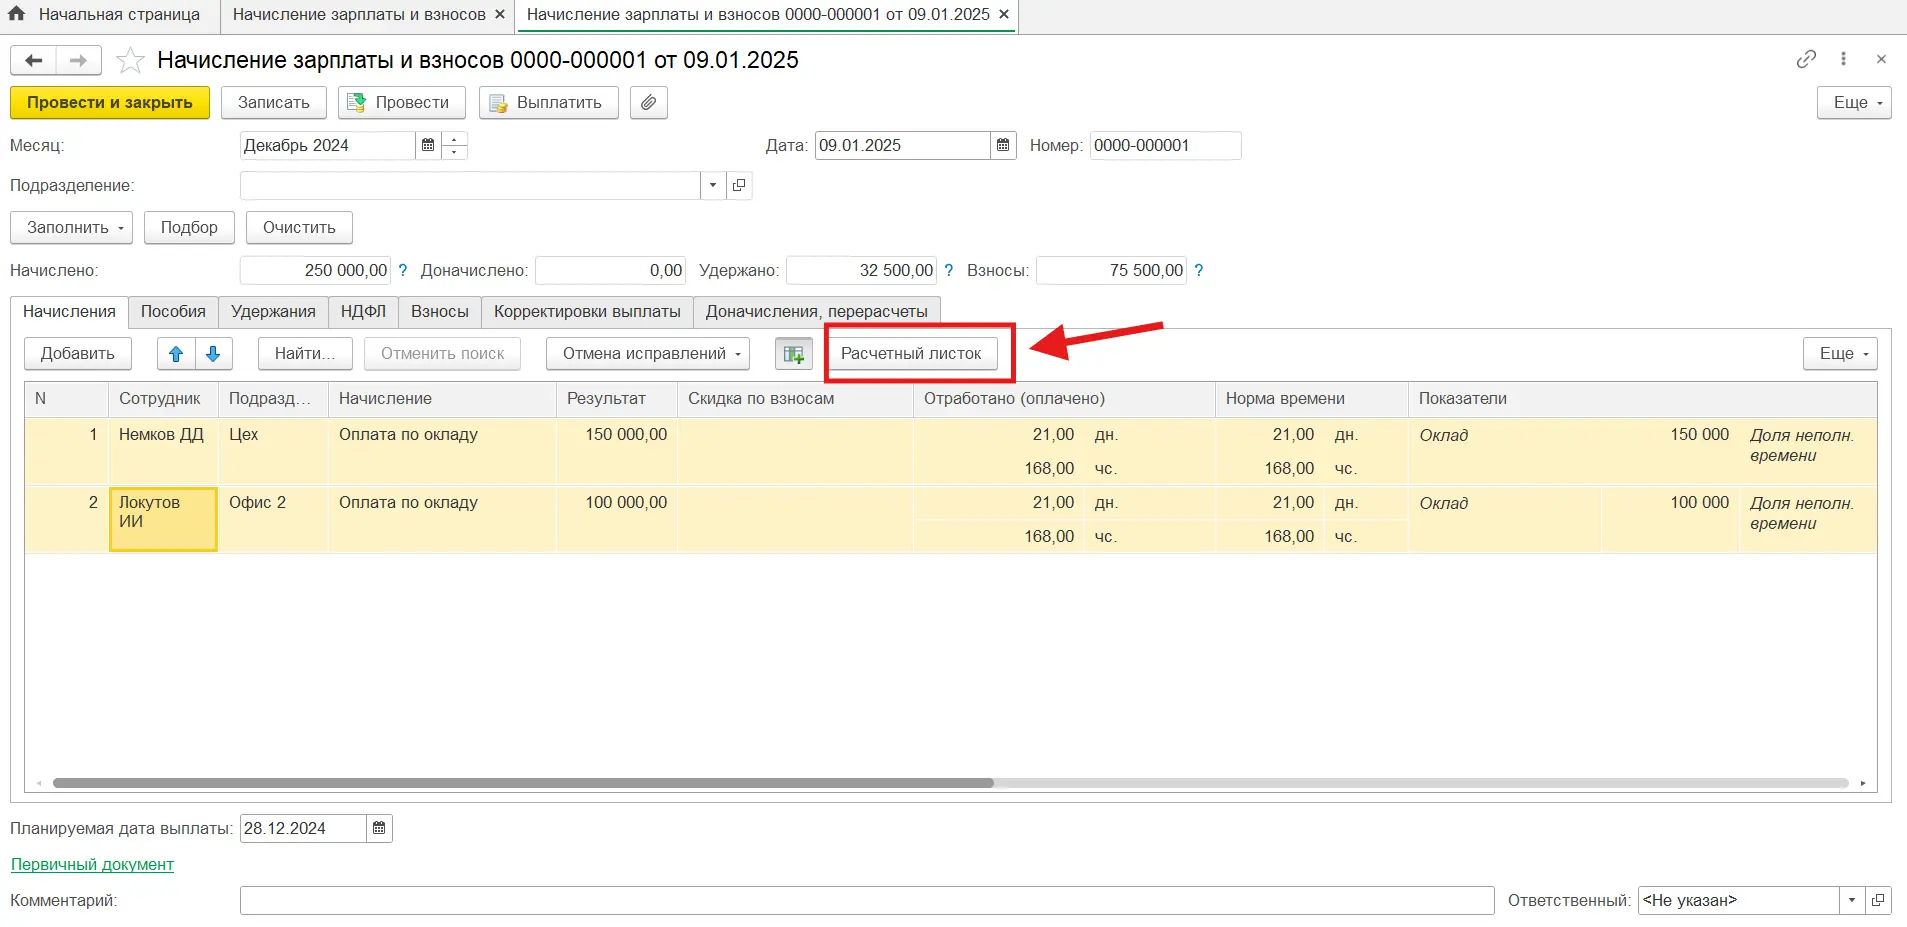Open the Первичный документ link
1907x927 pixels.
(92, 865)
